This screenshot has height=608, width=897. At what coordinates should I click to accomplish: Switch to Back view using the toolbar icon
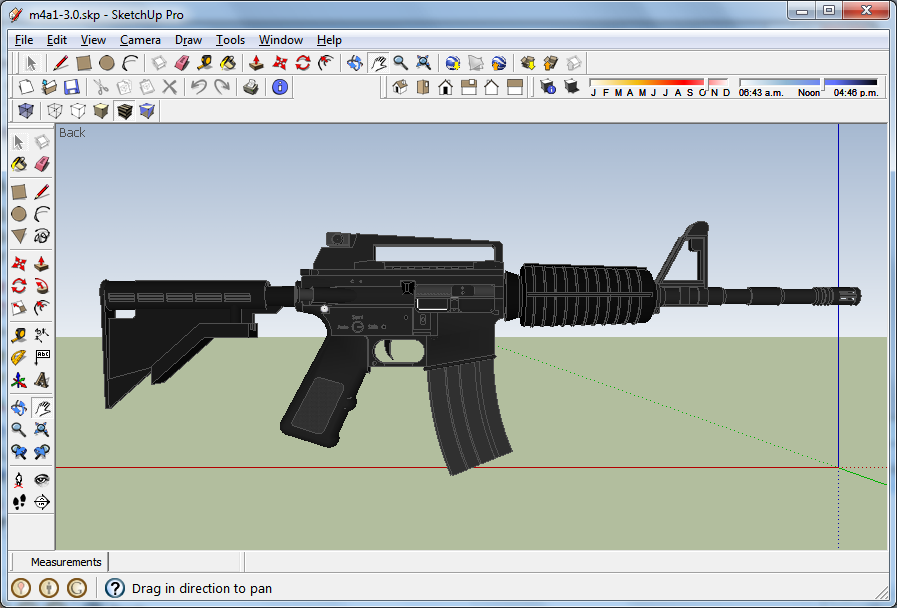(491, 87)
